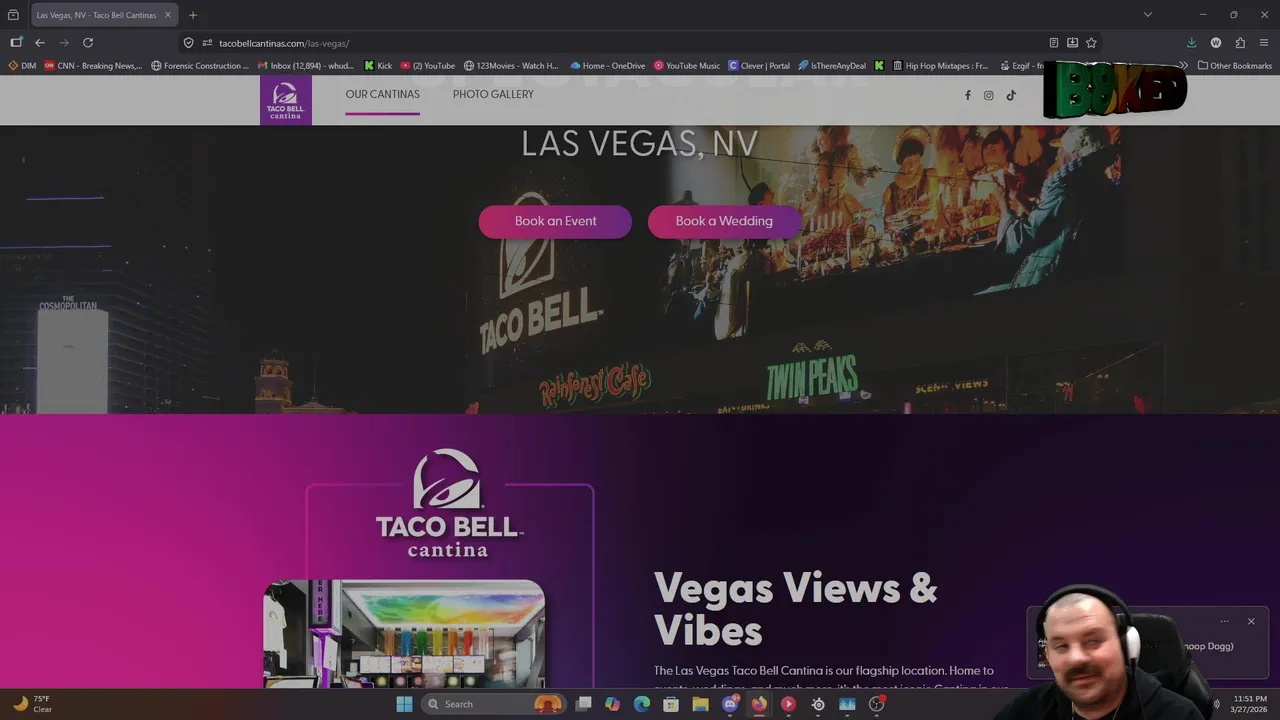Open the (2) YouTube bookmark

pos(427,66)
